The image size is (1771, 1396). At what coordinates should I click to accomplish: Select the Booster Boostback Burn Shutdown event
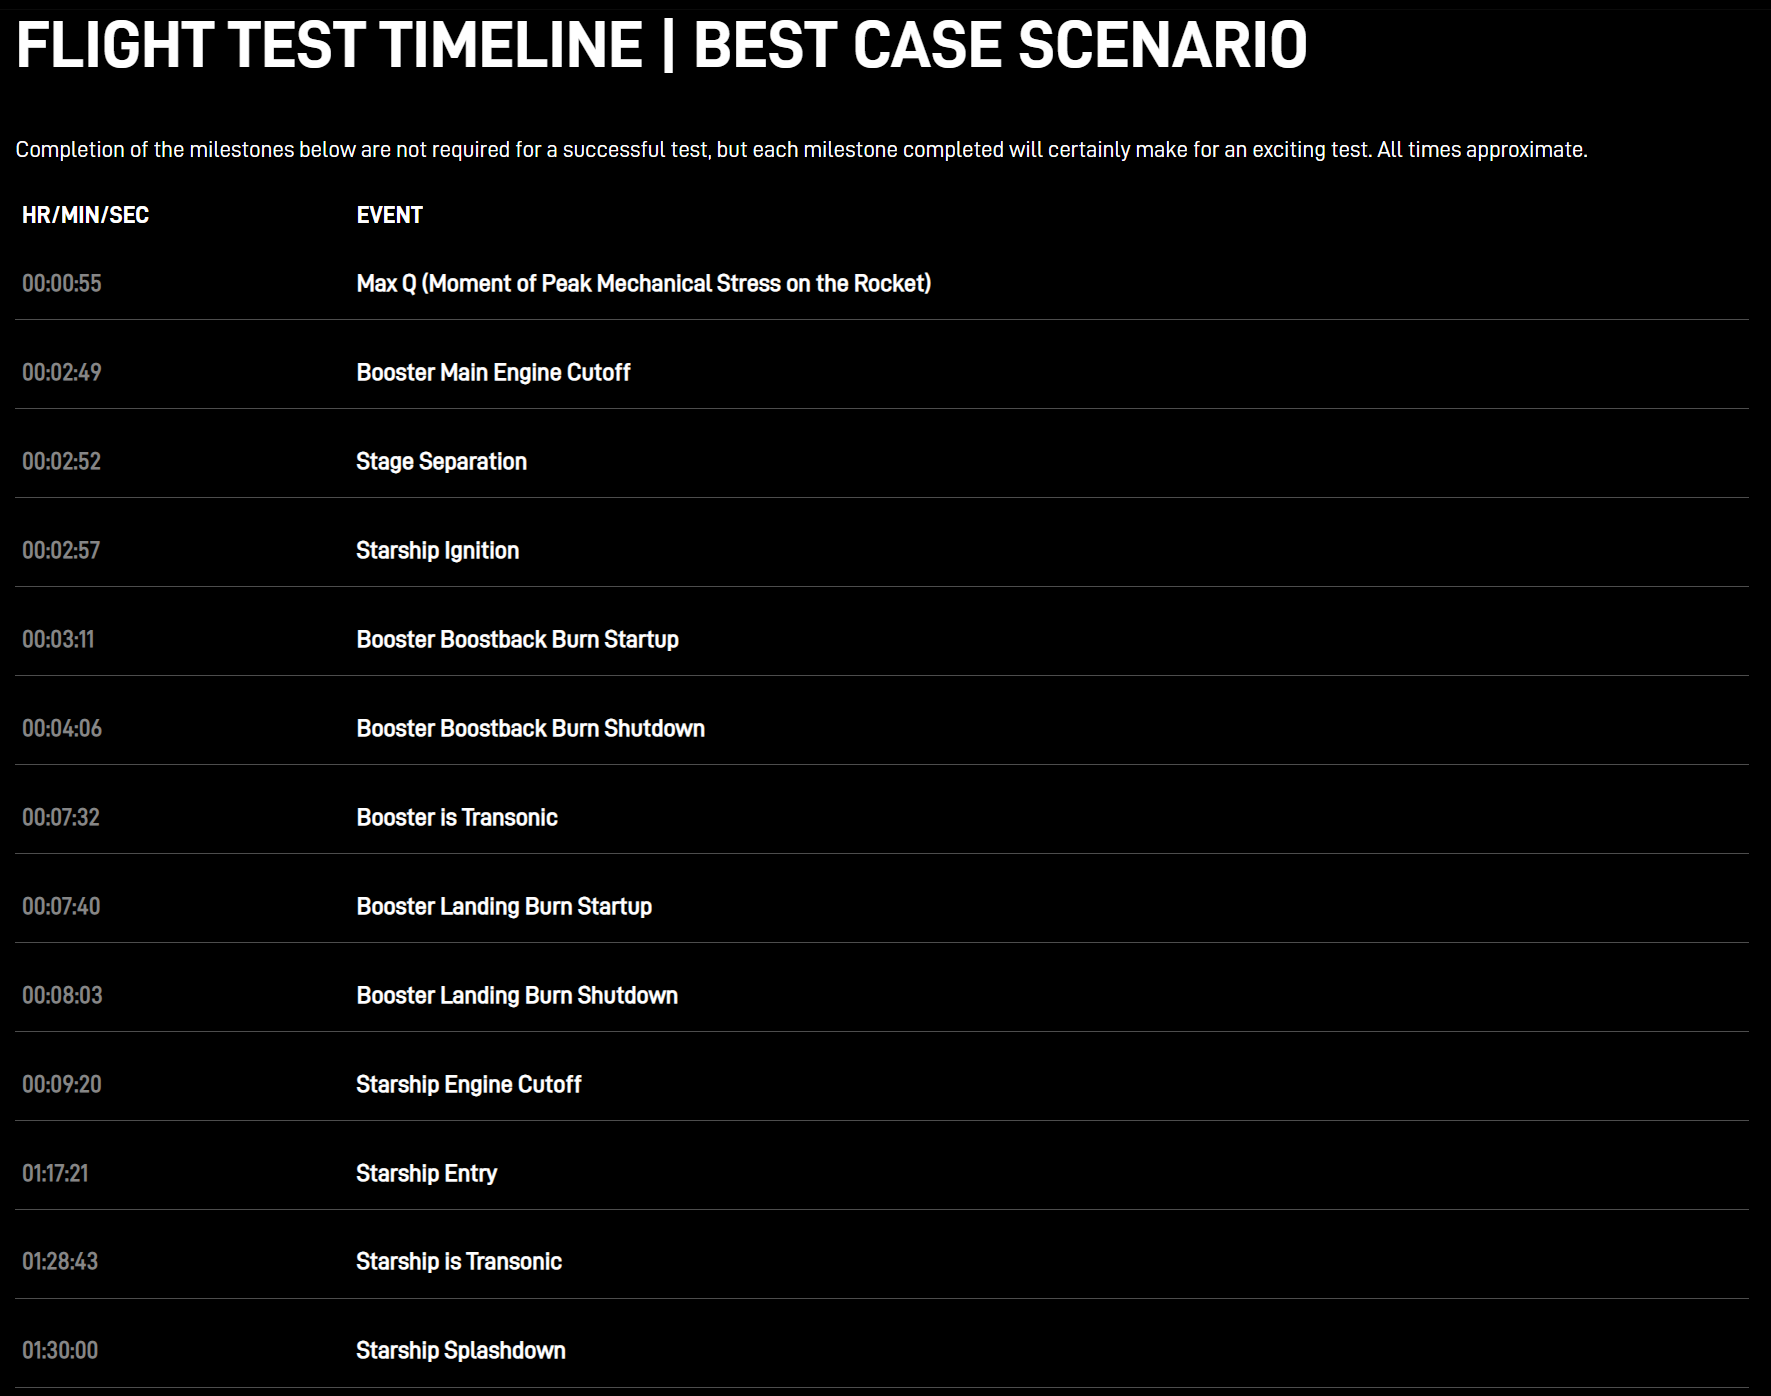click(530, 728)
